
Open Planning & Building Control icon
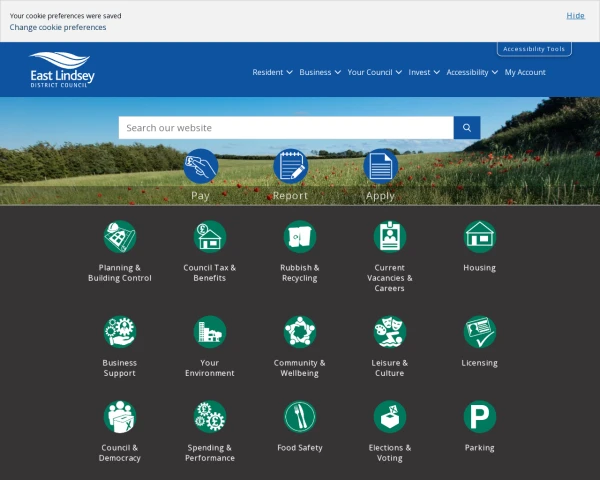(120, 237)
